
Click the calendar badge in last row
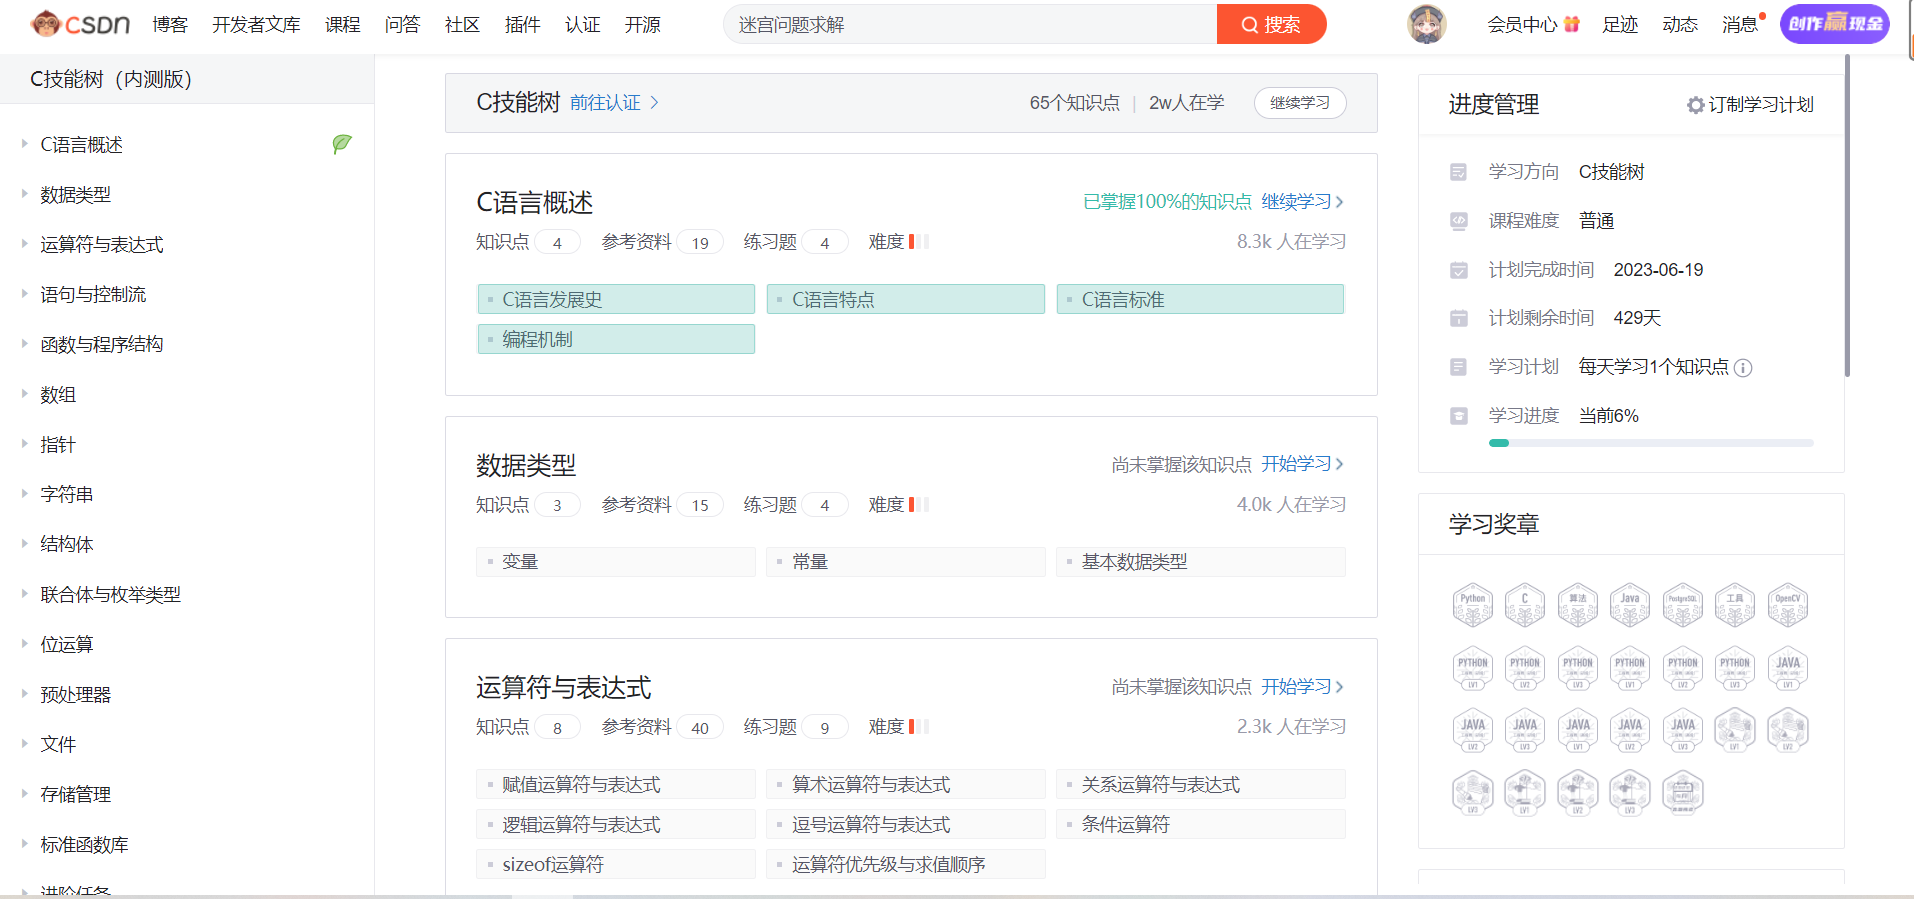pyautogui.click(x=1682, y=793)
